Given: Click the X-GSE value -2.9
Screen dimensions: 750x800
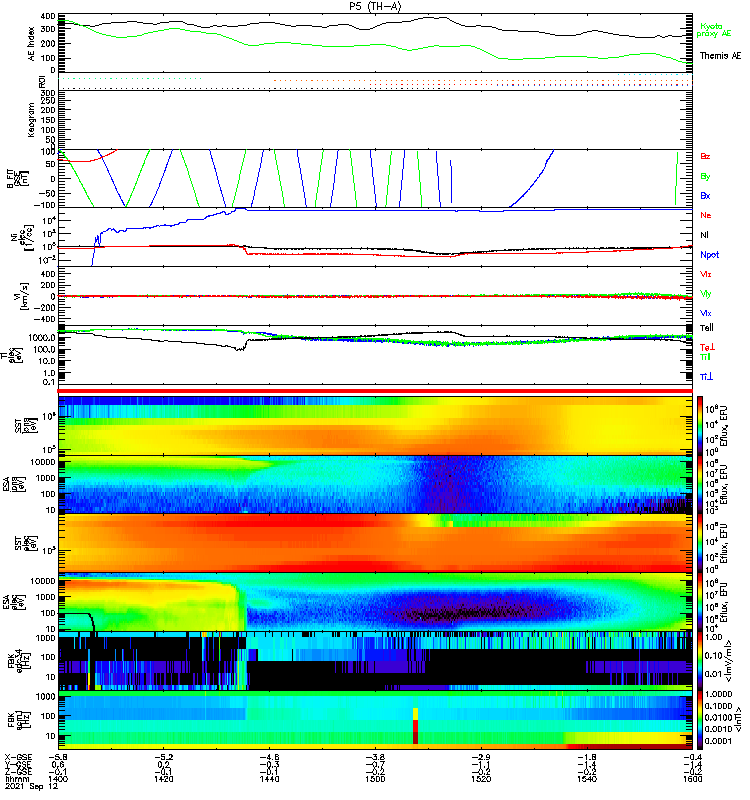Looking at the screenshot, I should point(481,758).
